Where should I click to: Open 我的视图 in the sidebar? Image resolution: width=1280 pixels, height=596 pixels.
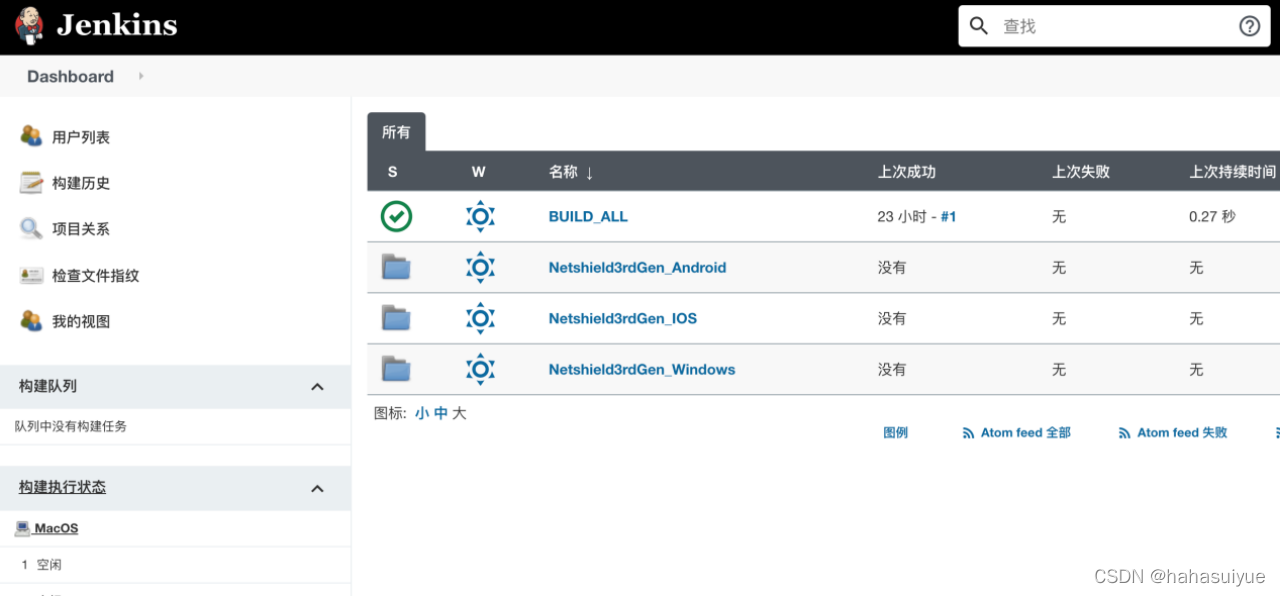[x=81, y=321]
